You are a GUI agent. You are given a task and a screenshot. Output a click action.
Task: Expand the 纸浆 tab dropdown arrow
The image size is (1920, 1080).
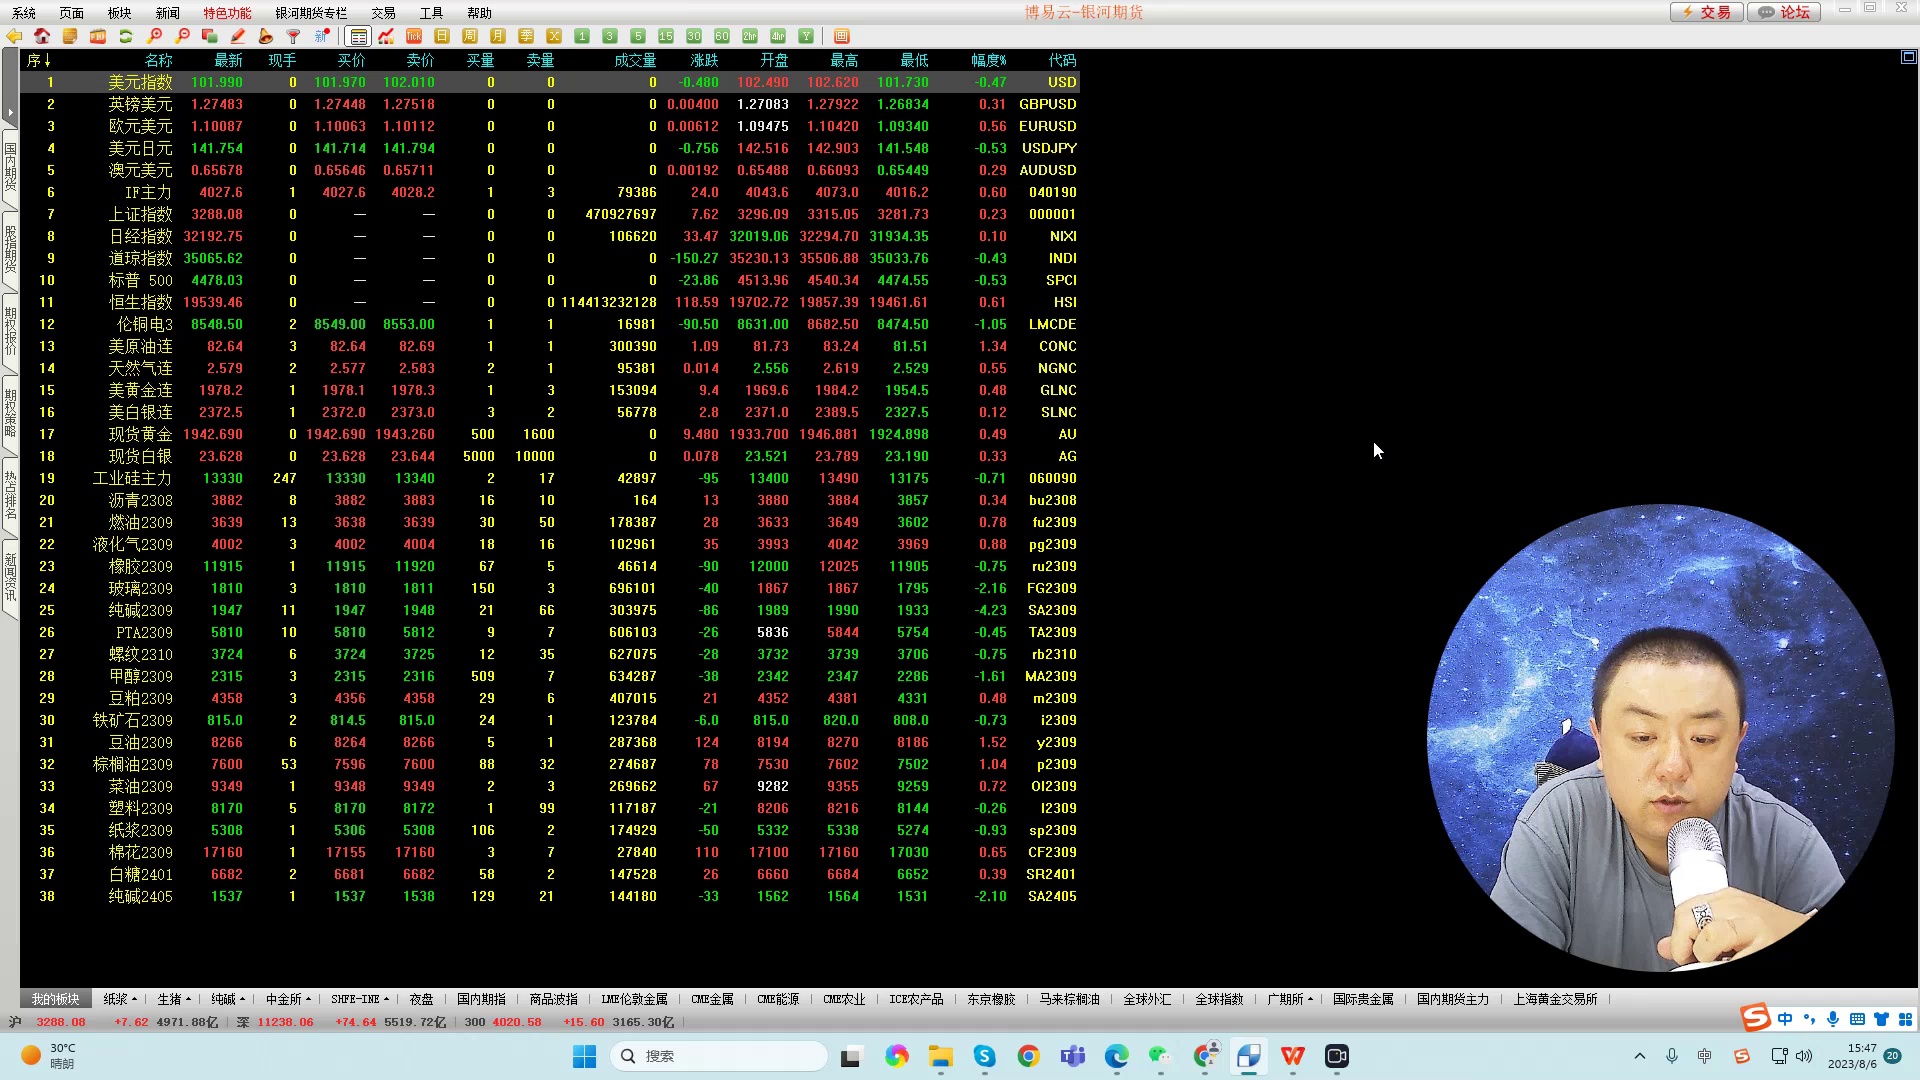pyautogui.click(x=135, y=999)
